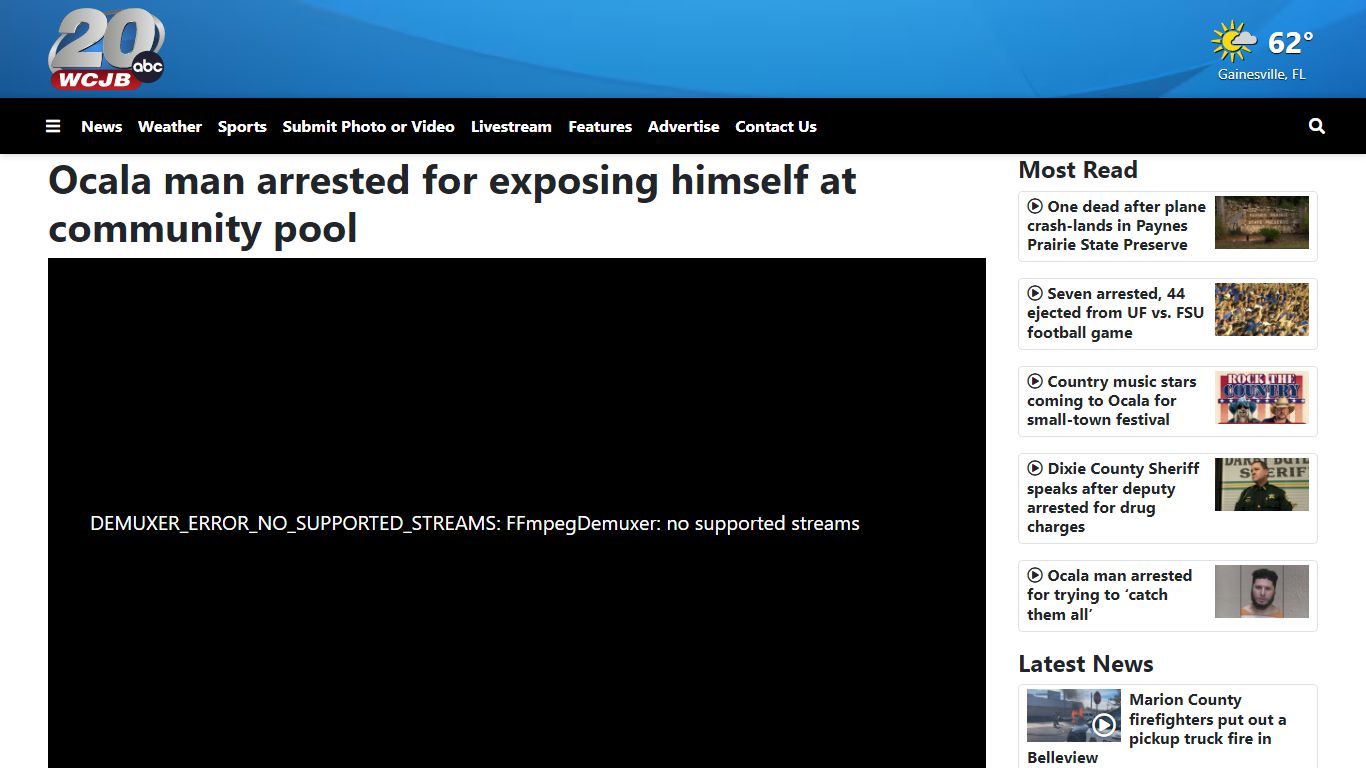
Task: Open 'Country music stars coming to Ocala' article
Action: [x=1112, y=401]
